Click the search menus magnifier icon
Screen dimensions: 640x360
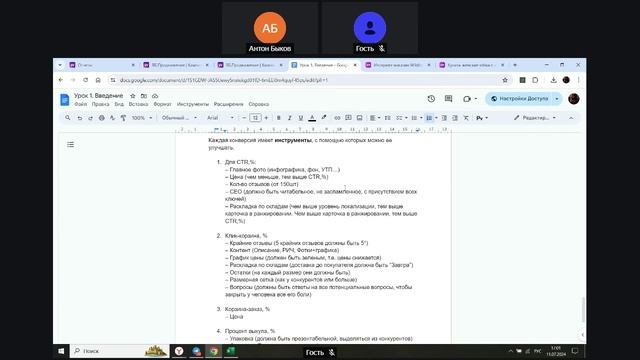pos(68,118)
